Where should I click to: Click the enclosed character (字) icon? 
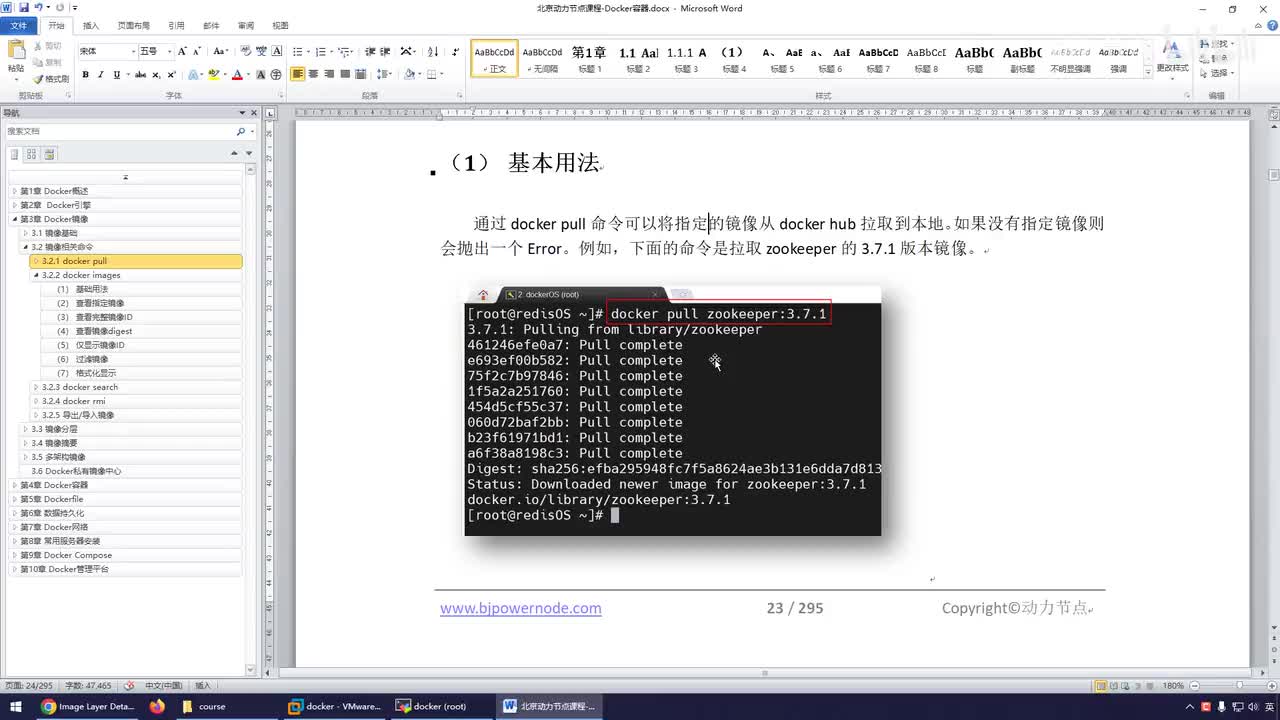tap(275, 75)
